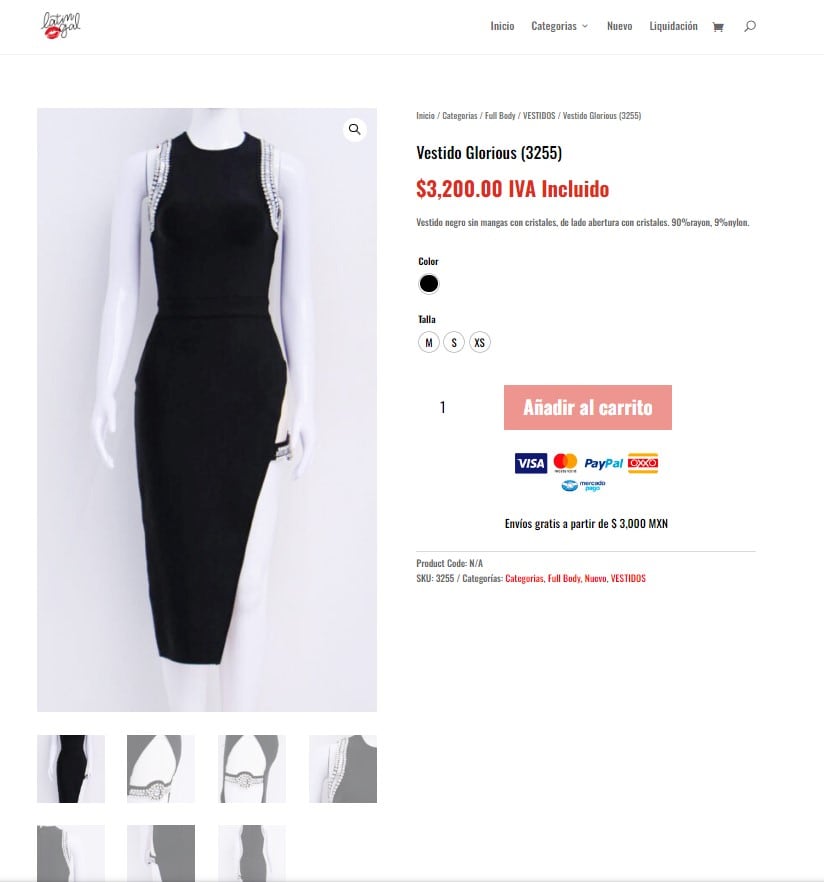824x882 pixels.
Task: Click the Latin Gal logo
Action: 61,26
